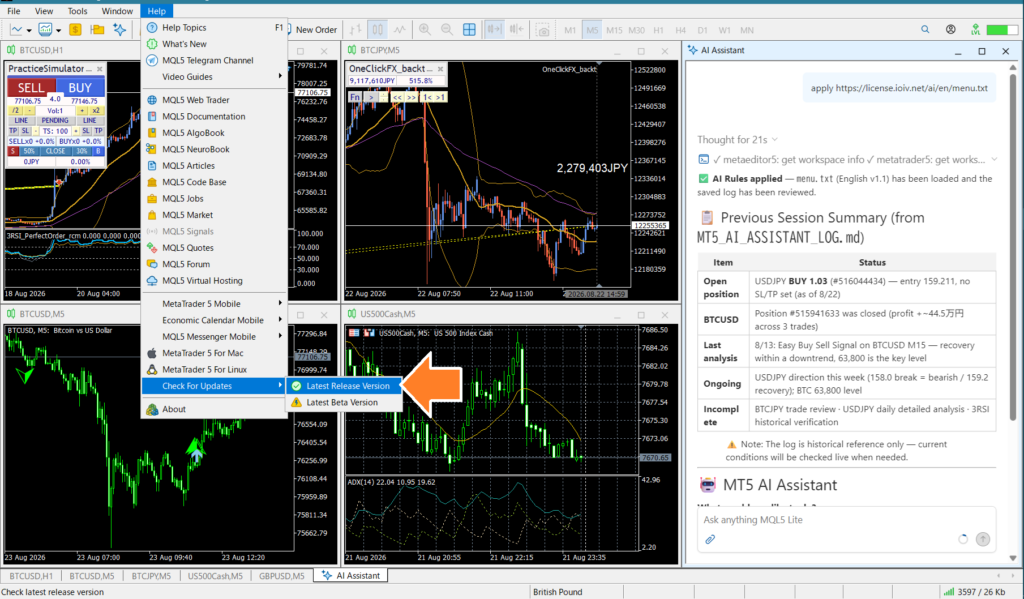Click the 3597 / 26 Kb status entry
This screenshot has height=599, width=1024.
tap(974, 592)
